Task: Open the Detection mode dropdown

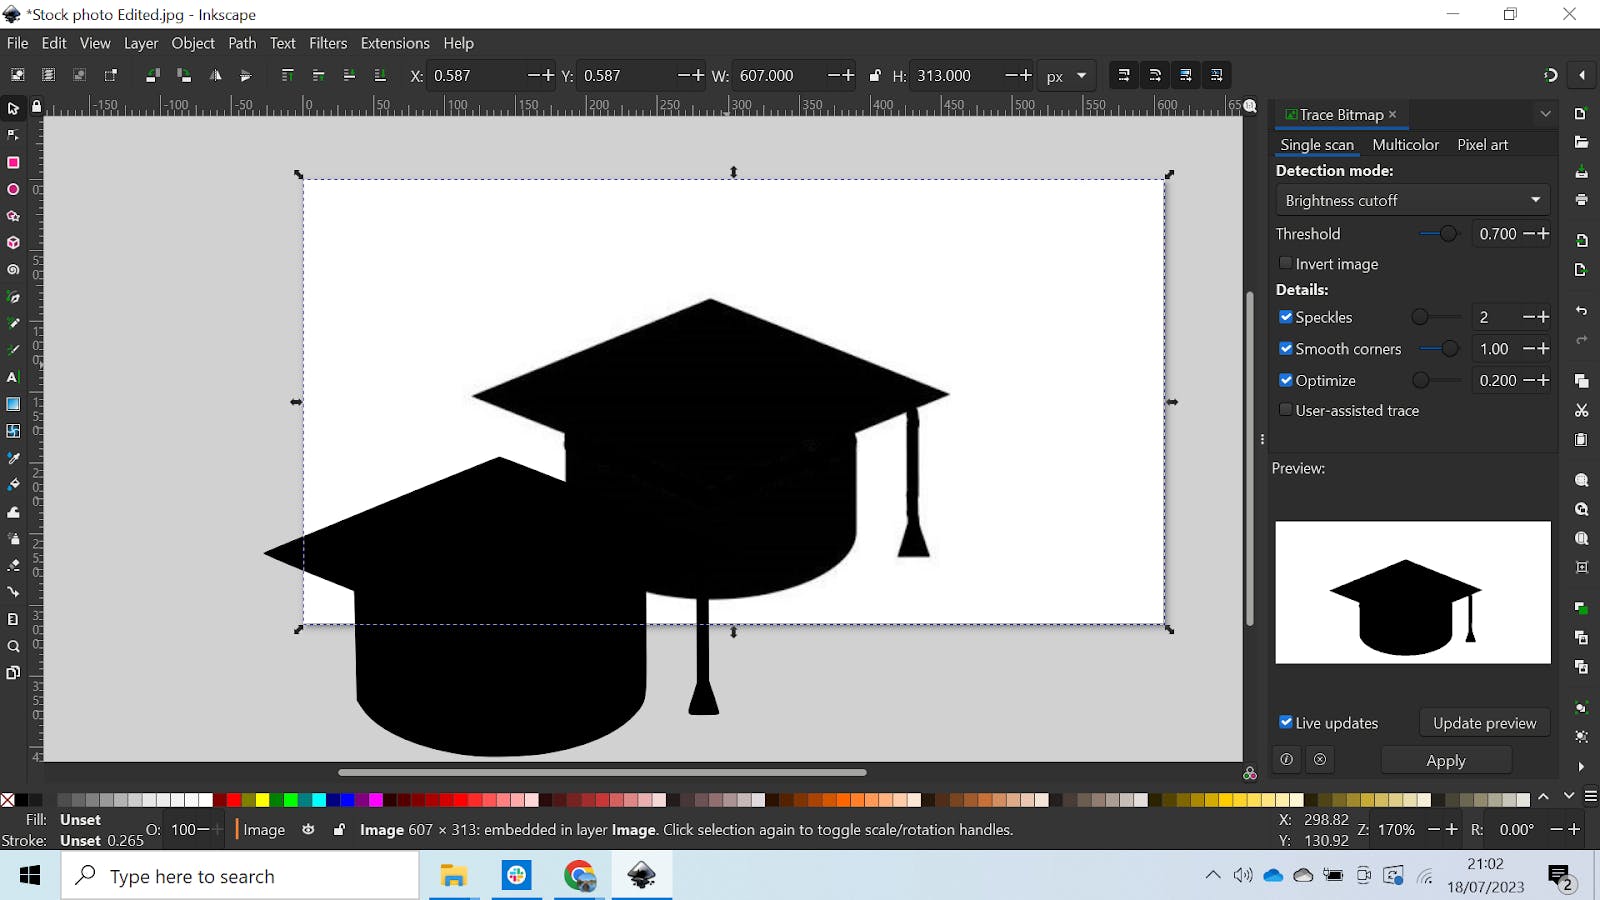Action: (x=1412, y=200)
